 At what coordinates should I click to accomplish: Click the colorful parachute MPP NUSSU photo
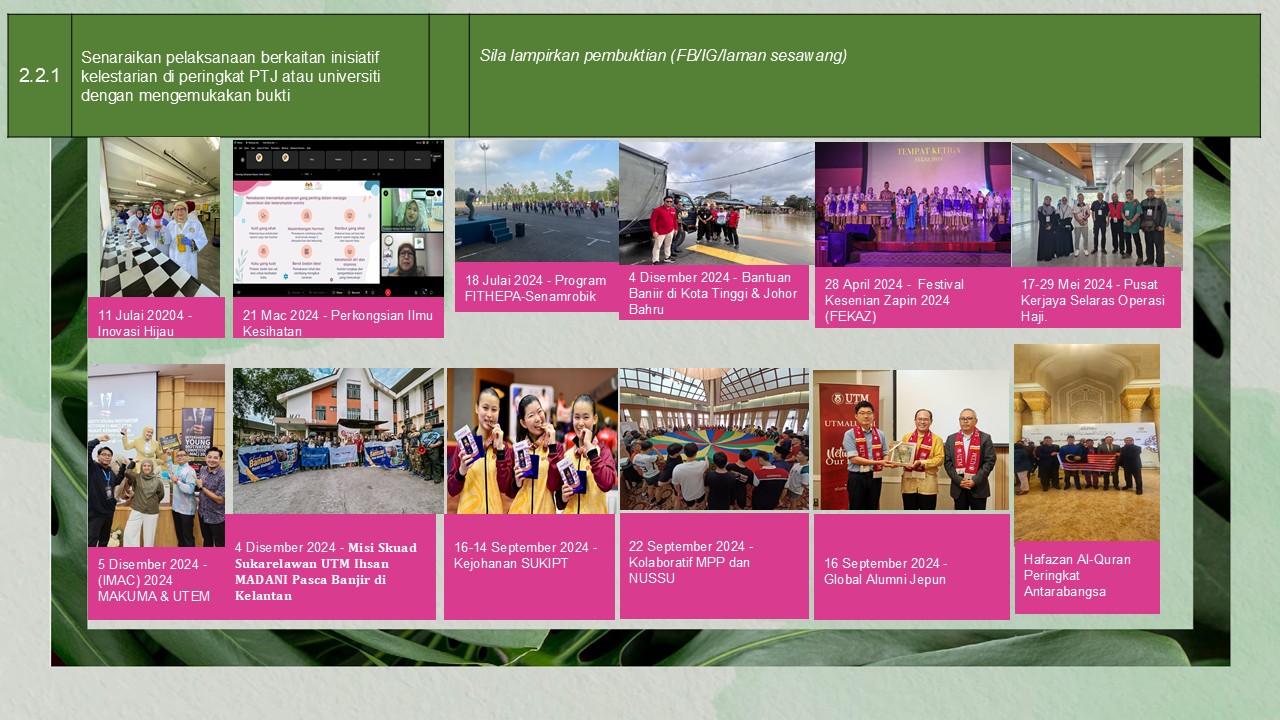click(x=714, y=439)
